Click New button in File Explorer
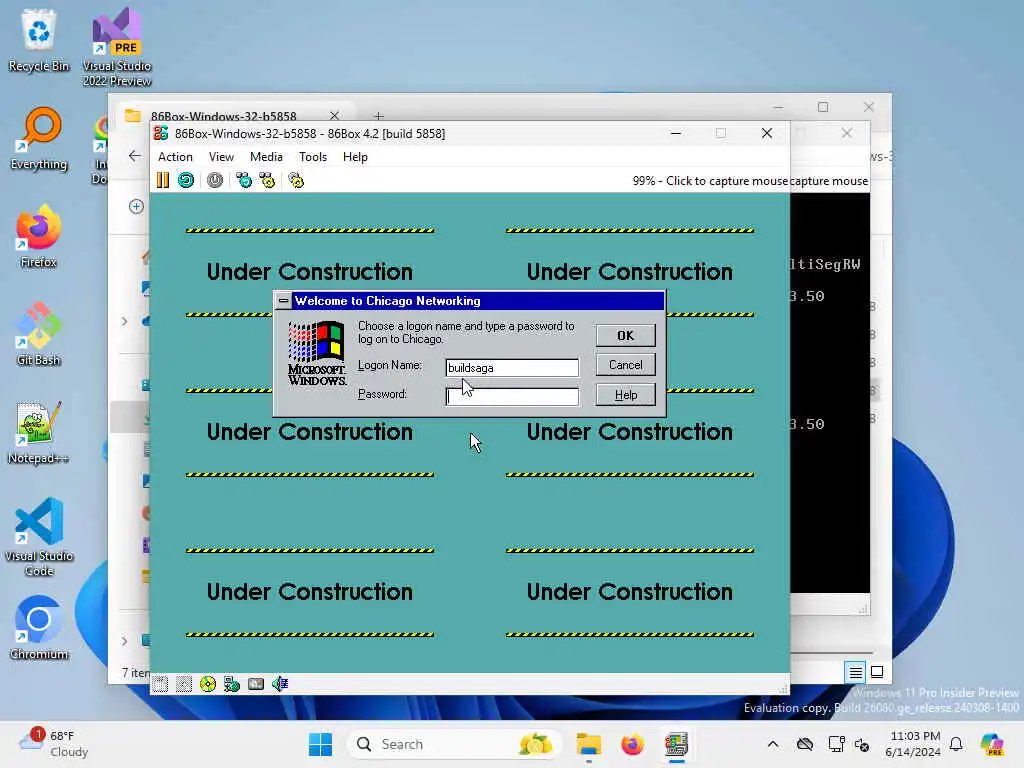 [136, 206]
